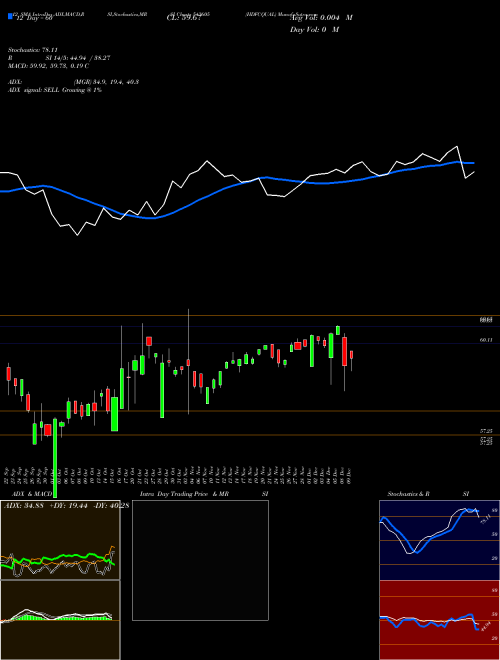Click the SI 14/3: 44.94 / 38.27 value
The width and height of the screenshot is (500, 660).
click(x=78, y=58)
